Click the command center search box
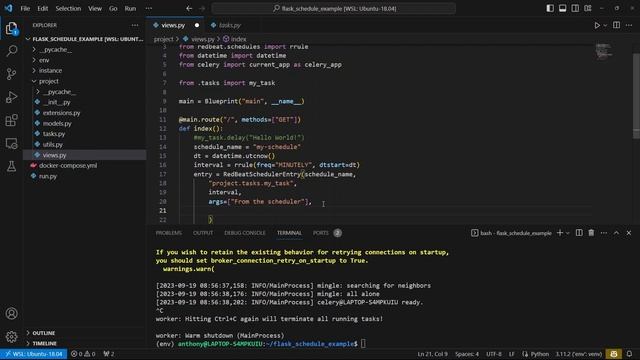Viewport: 640px width, 360px height. [333, 8]
